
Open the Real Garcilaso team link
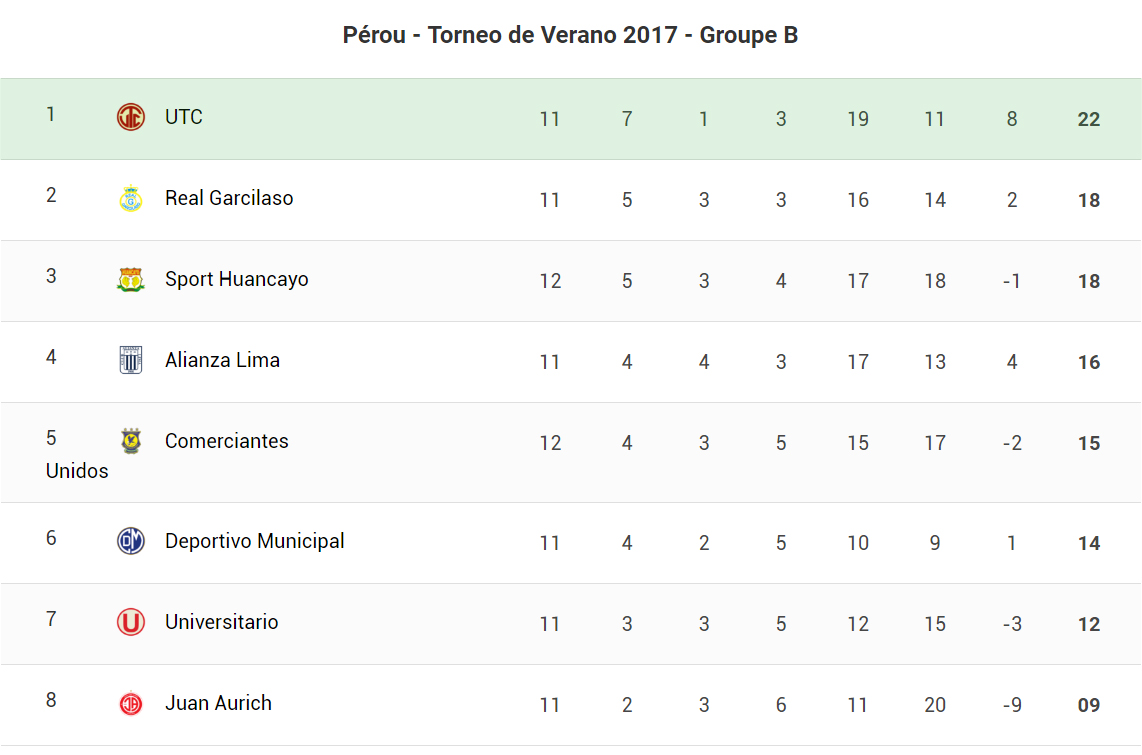tap(229, 198)
